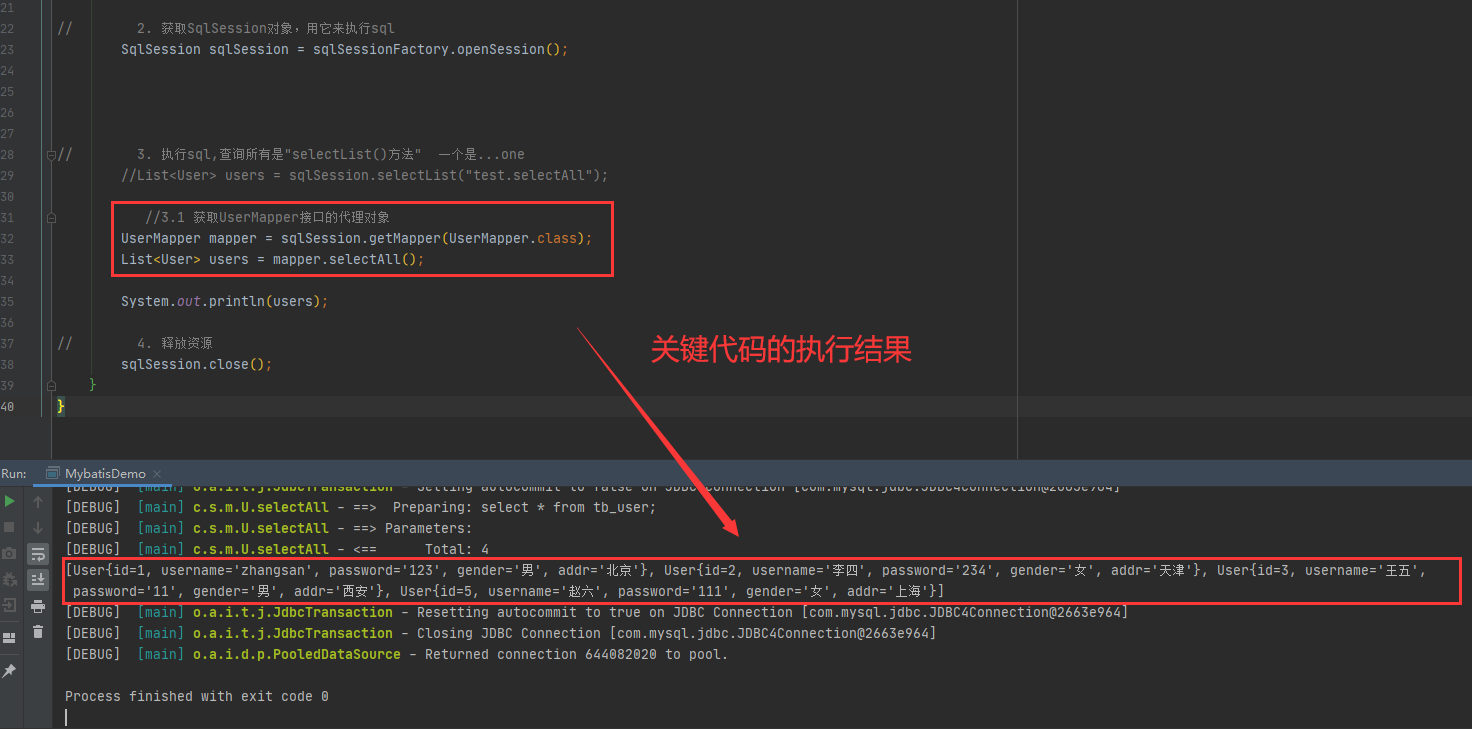Print the console output with the printer icon
Viewport: 1472px width, 729px height.
(x=38, y=605)
